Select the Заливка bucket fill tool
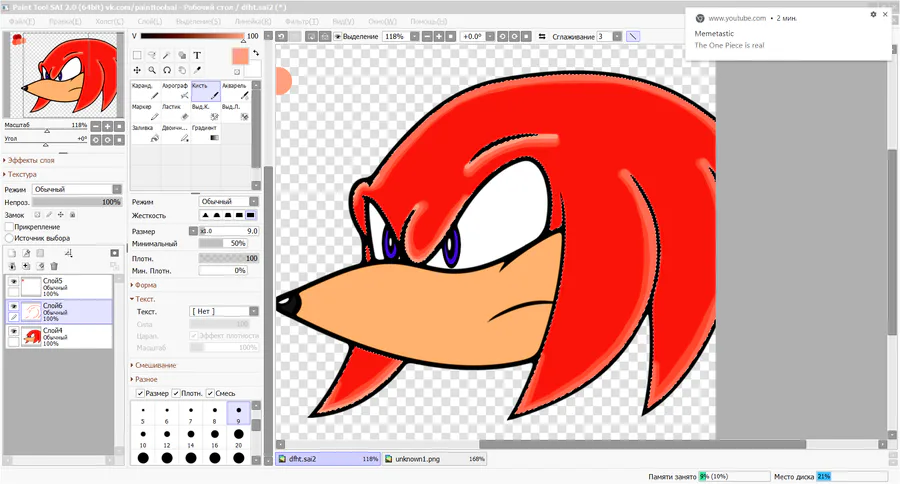 [x=146, y=134]
